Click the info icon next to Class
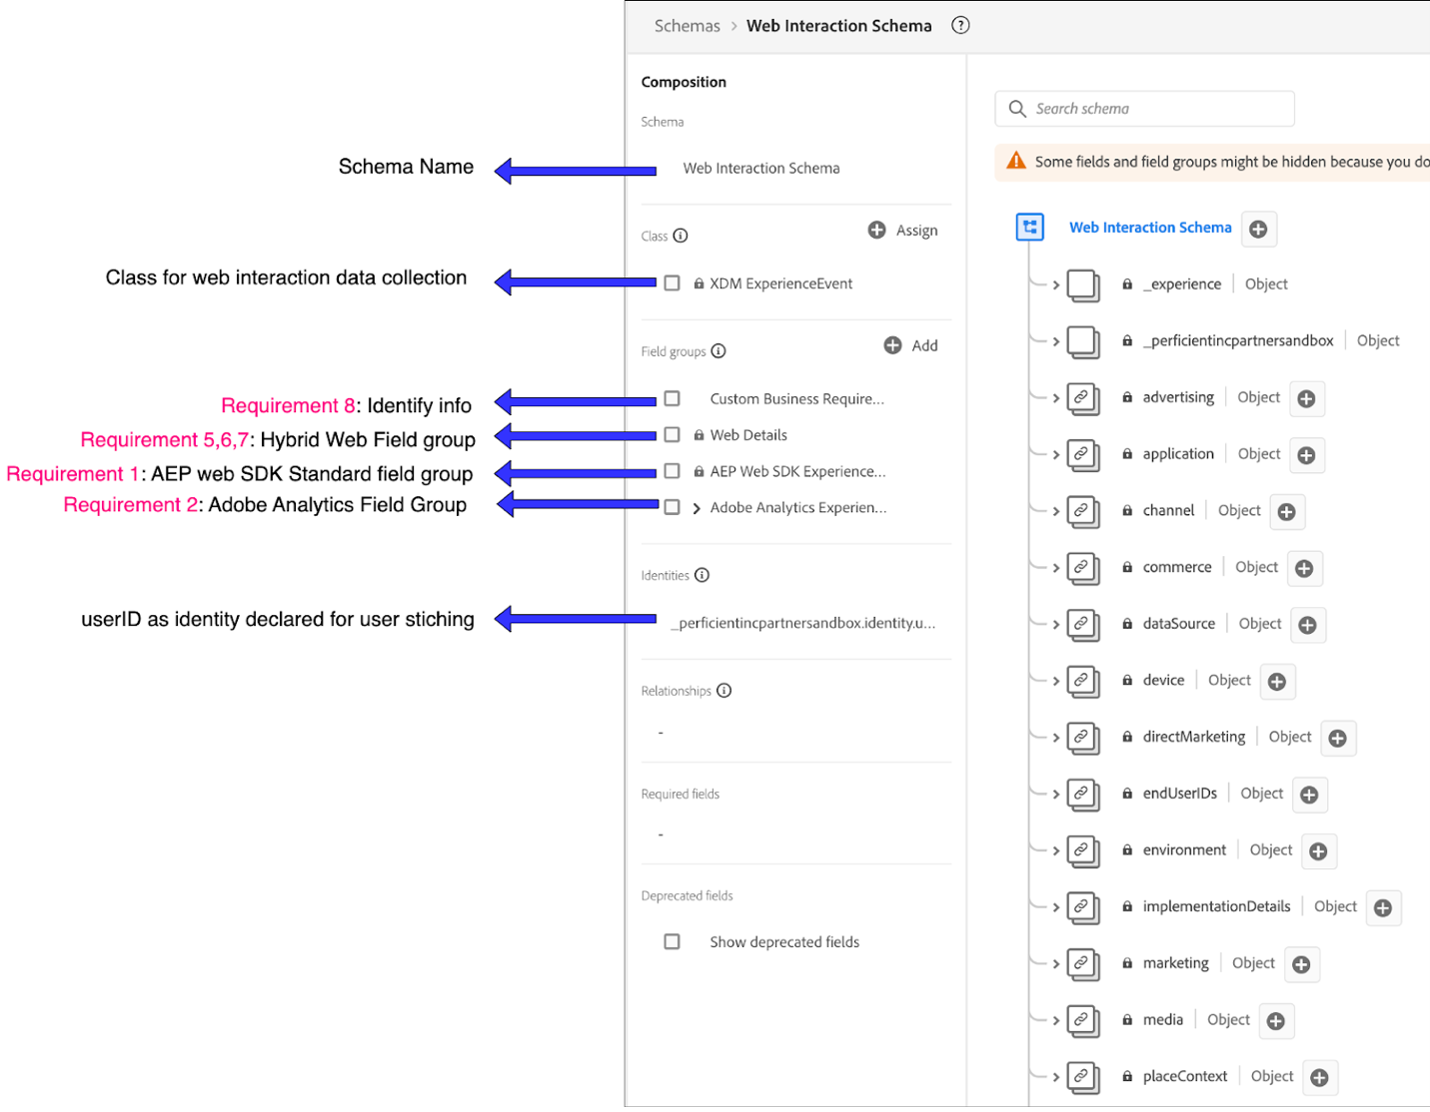This screenshot has height=1112, width=1430. pos(681,236)
